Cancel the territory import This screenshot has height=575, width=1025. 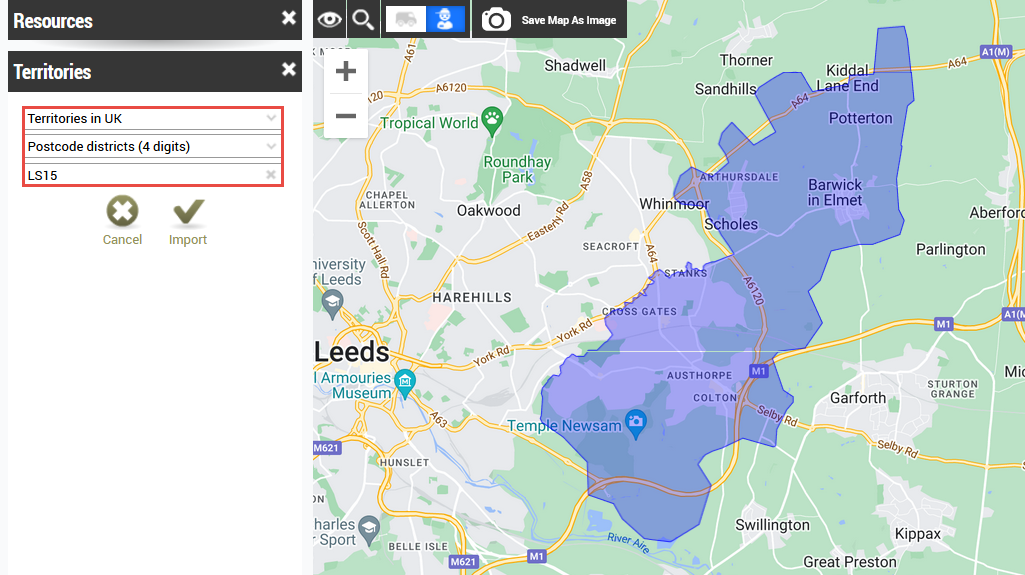coord(122,212)
